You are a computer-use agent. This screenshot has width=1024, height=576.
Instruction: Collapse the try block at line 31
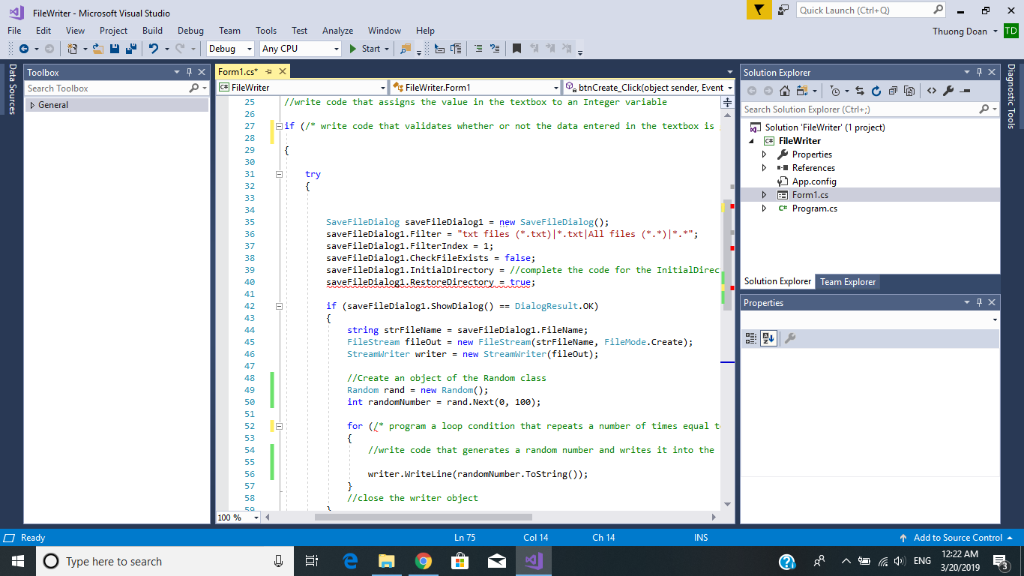click(x=279, y=174)
